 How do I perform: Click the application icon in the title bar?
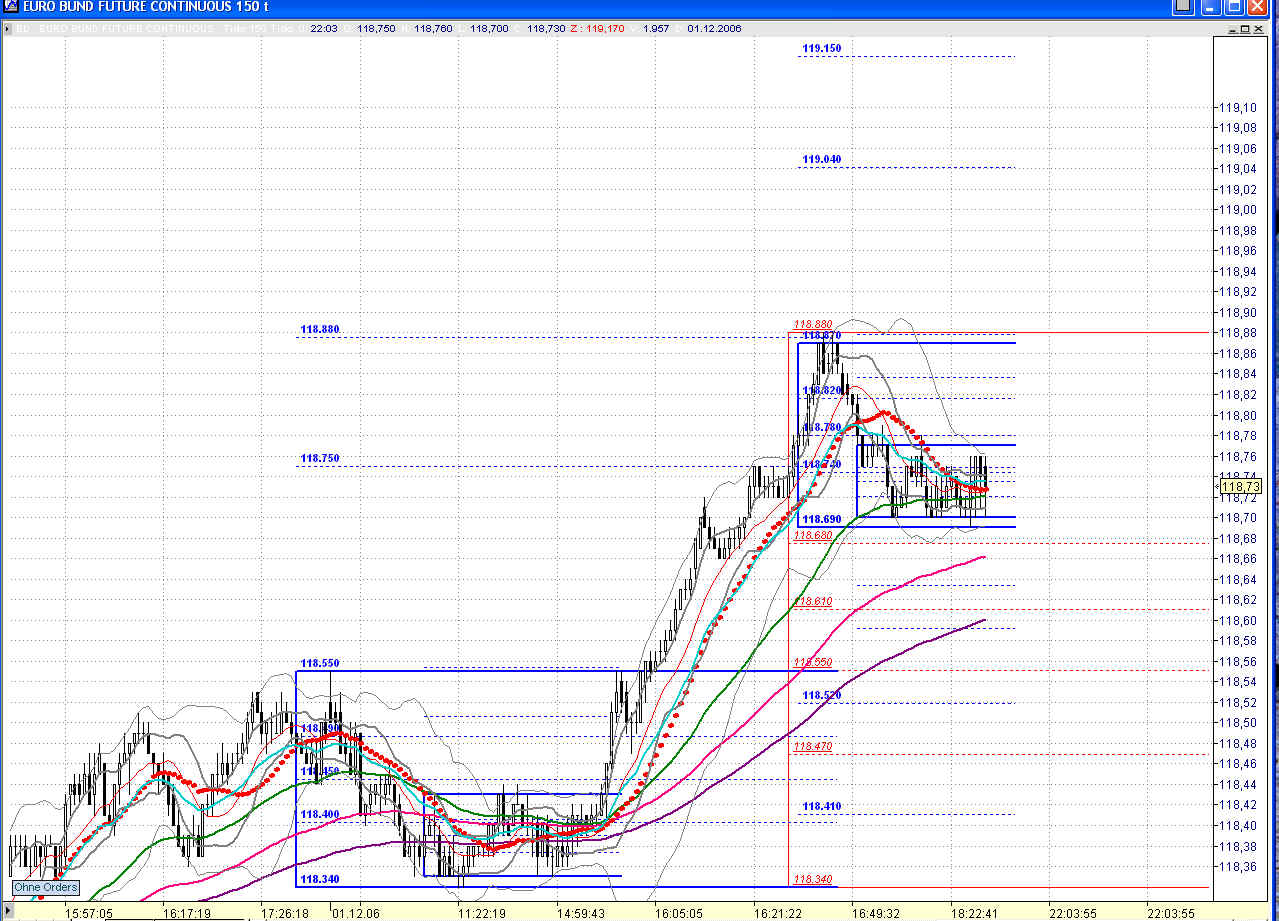9,8
